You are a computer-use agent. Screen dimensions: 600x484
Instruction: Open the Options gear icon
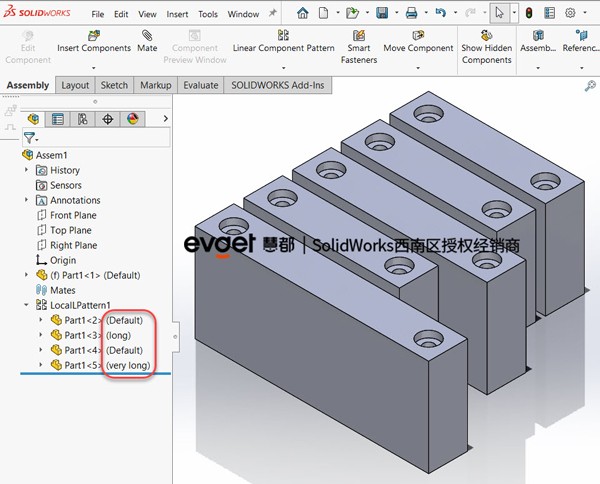570,13
